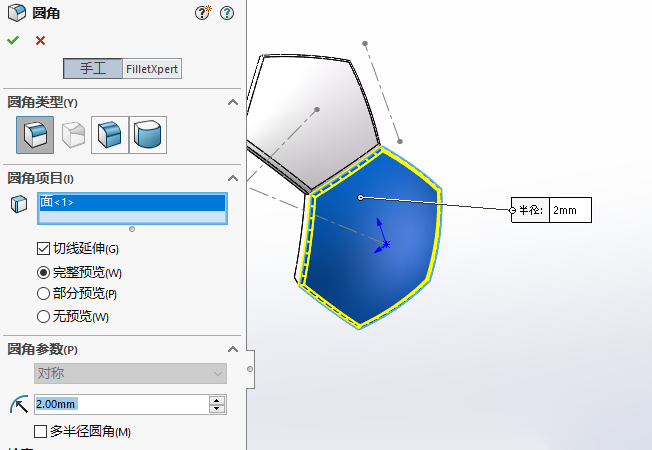Click the plain question mark help icon

227,13
